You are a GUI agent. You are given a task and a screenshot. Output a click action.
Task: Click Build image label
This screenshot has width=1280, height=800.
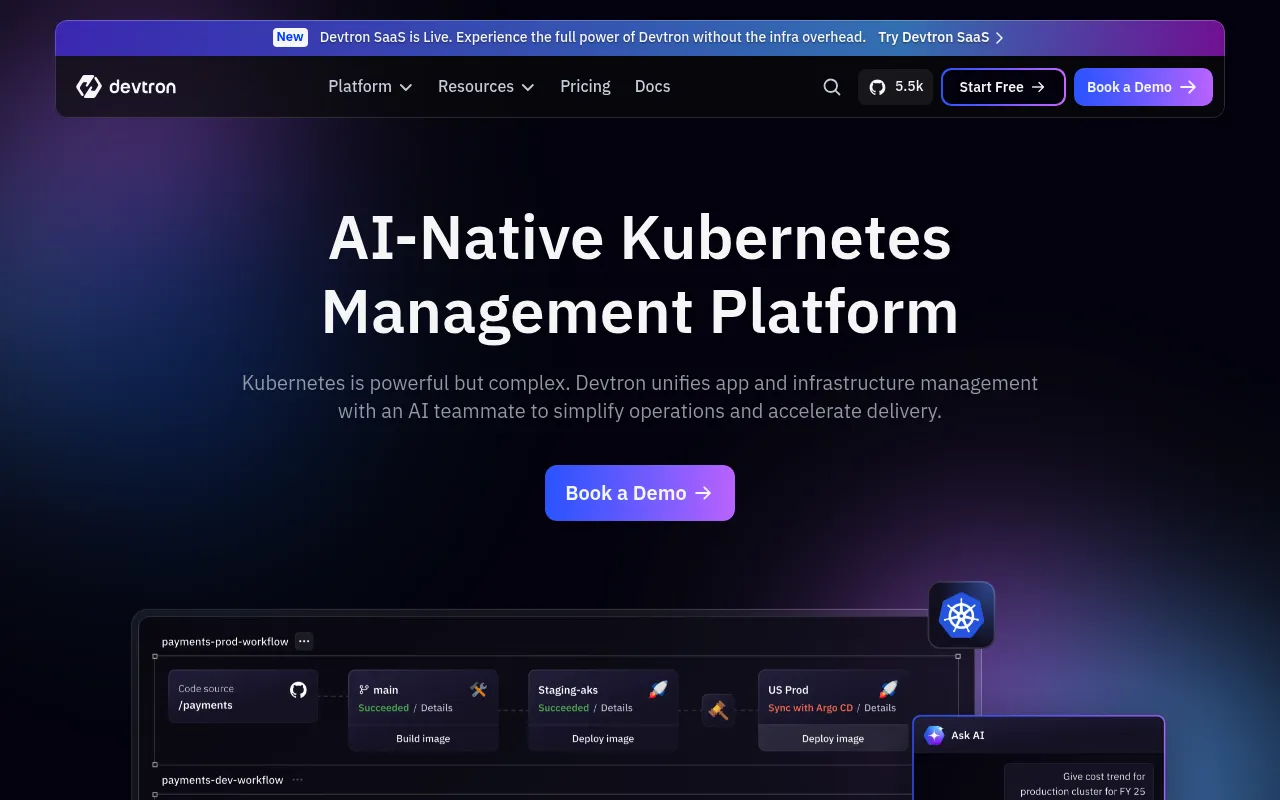point(423,739)
